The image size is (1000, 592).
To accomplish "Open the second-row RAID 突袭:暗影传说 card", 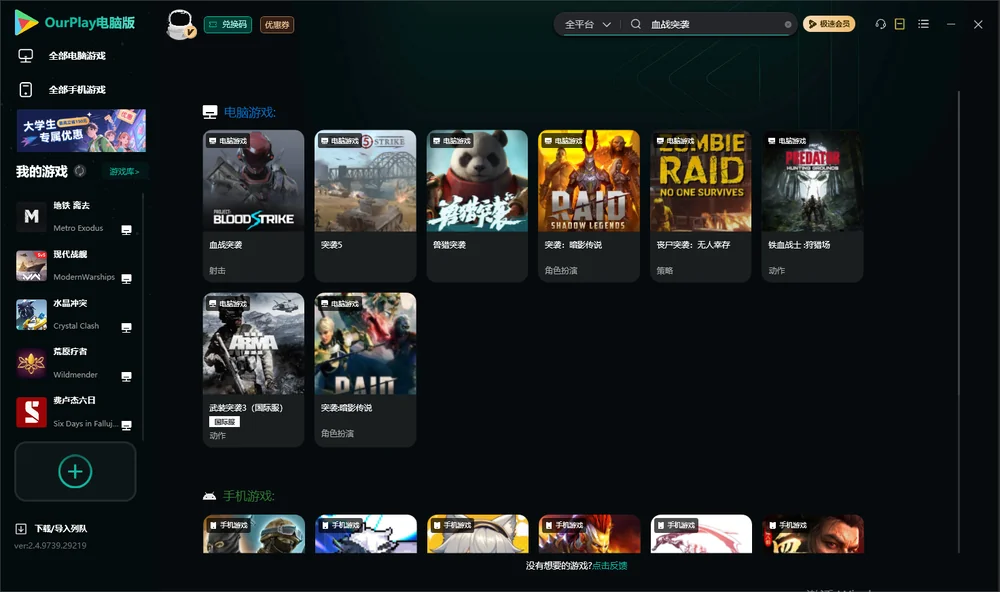I will coord(365,370).
